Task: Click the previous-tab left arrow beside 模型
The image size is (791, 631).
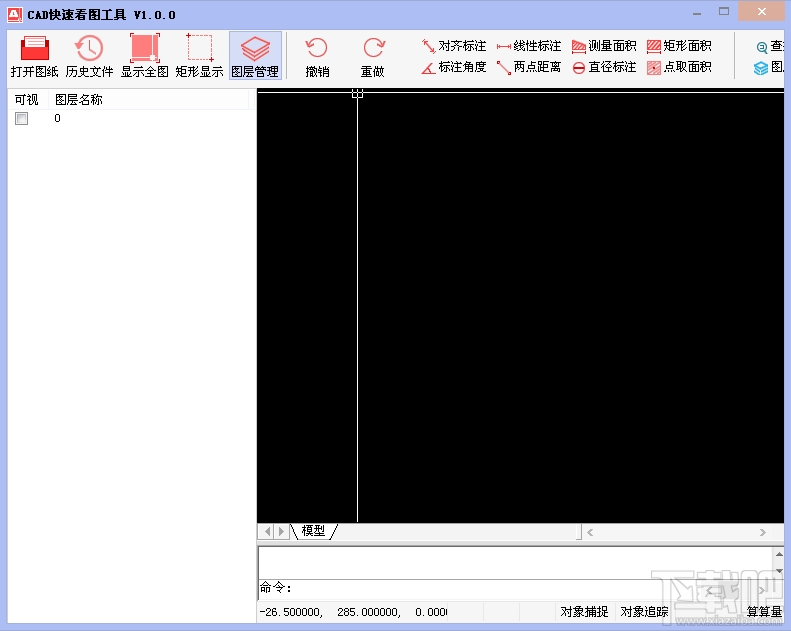Action: [x=267, y=531]
